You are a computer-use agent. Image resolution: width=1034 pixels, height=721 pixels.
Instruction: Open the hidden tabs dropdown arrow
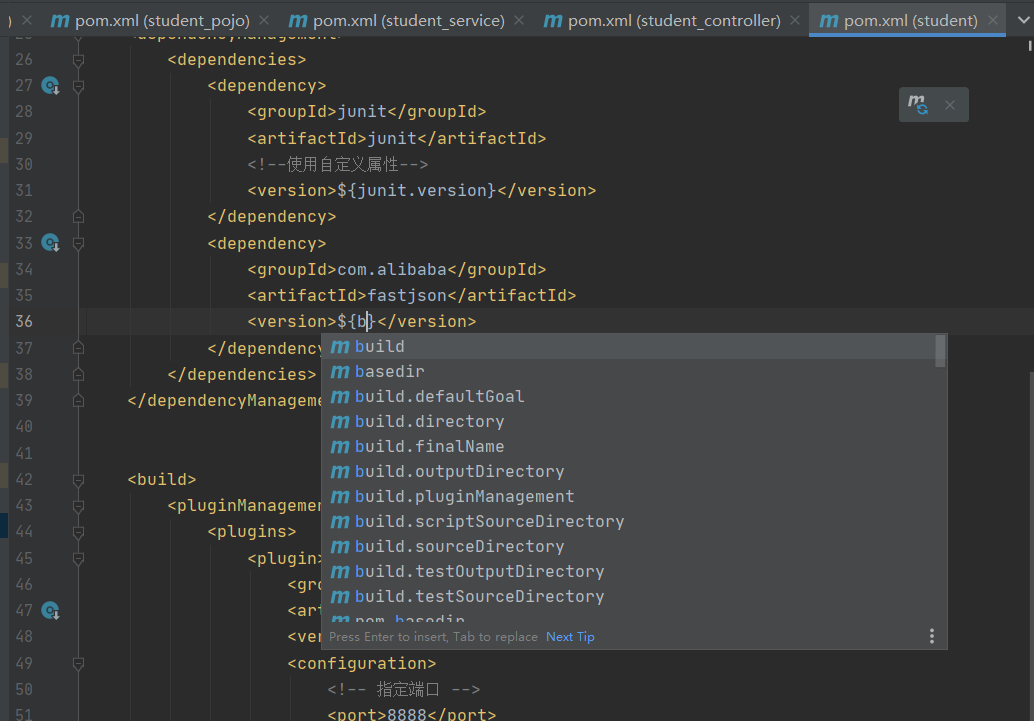(1023, 20)
